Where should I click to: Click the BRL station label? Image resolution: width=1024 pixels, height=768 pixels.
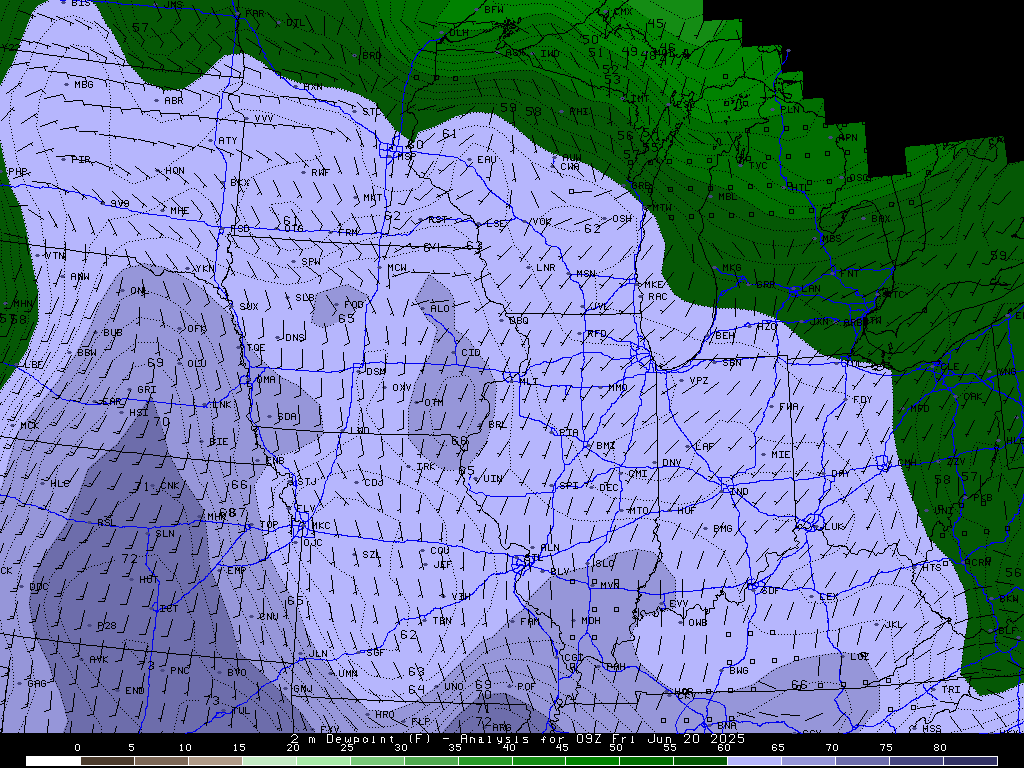tap(497, 425)
